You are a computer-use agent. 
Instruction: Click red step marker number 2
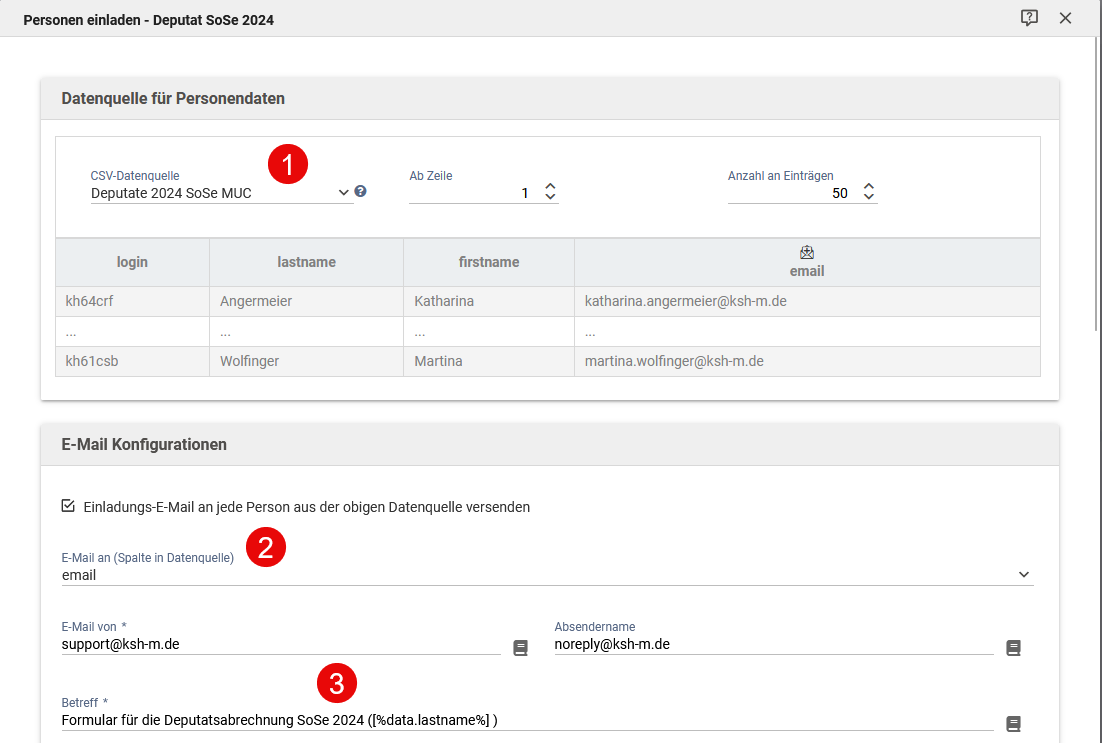coord(266,547)
